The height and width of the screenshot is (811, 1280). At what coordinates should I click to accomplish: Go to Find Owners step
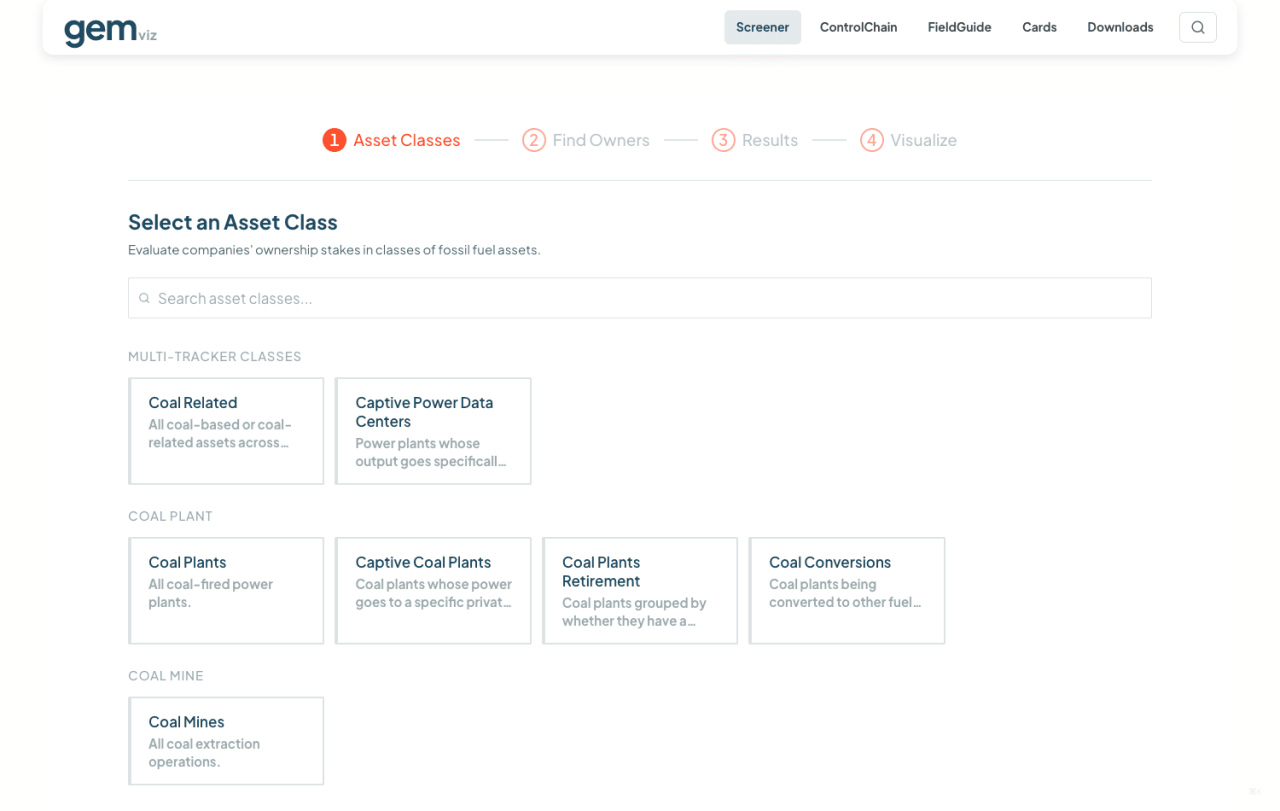pyautogui.click(x=601, y=140)
